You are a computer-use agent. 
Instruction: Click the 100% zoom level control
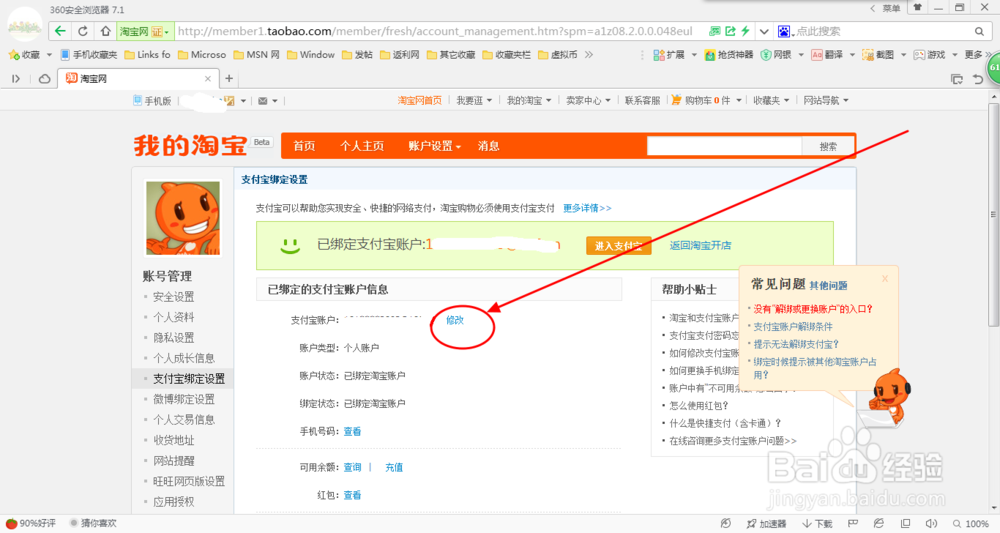pyautogui.click(x=971, y=523)
